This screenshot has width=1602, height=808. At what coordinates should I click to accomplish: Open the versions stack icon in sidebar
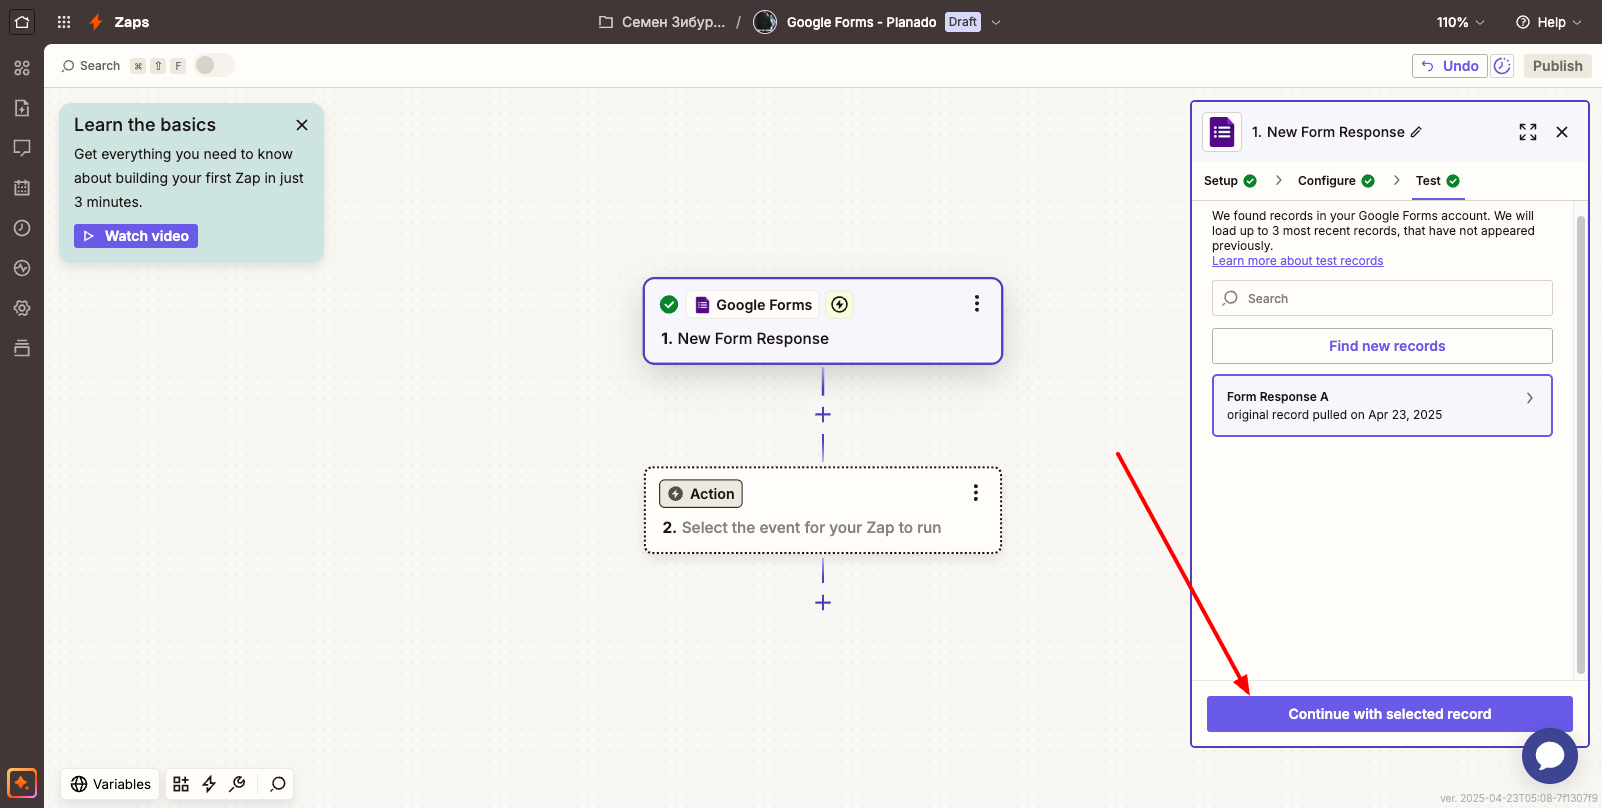22,348
